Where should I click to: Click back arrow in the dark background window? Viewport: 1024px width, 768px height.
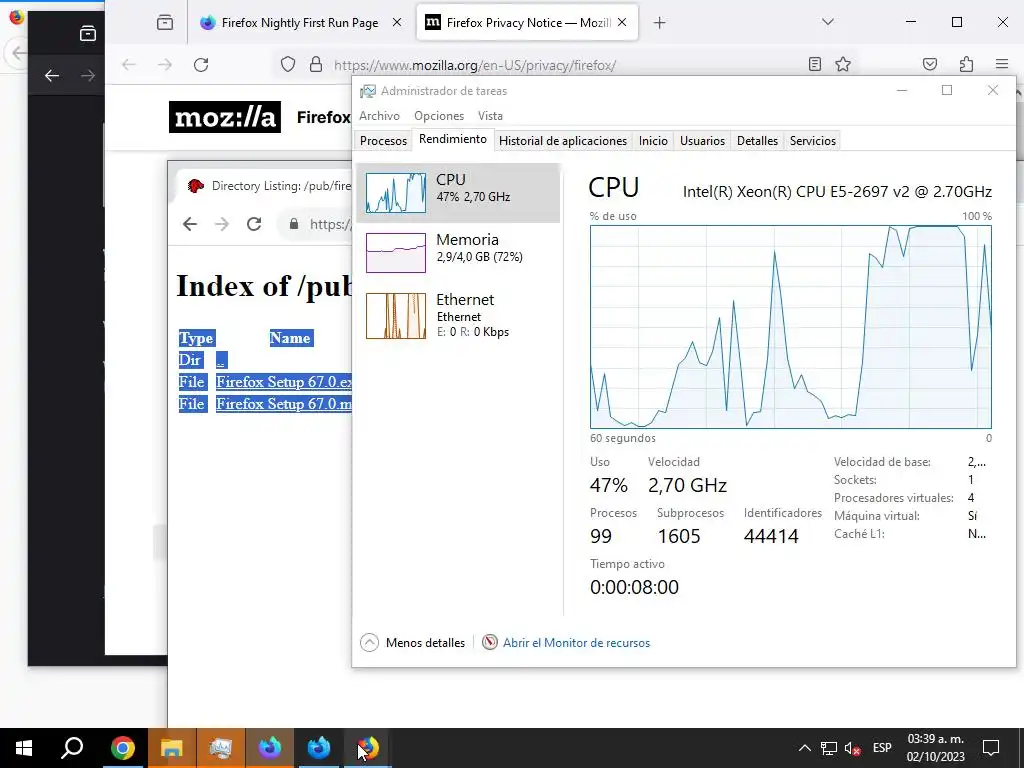(x=52, y=76)
